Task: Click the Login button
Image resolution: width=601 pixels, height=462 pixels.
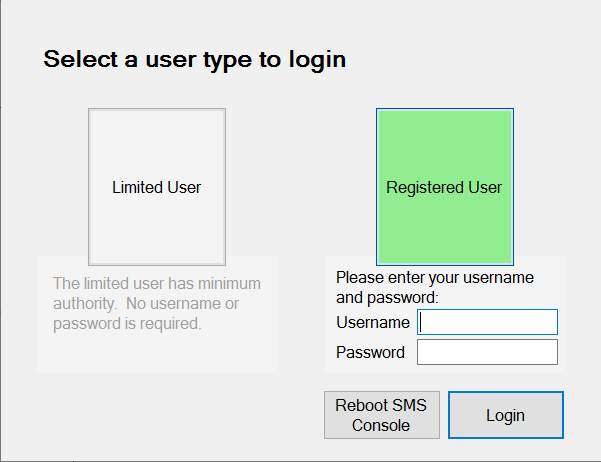Action: [506, 415]
